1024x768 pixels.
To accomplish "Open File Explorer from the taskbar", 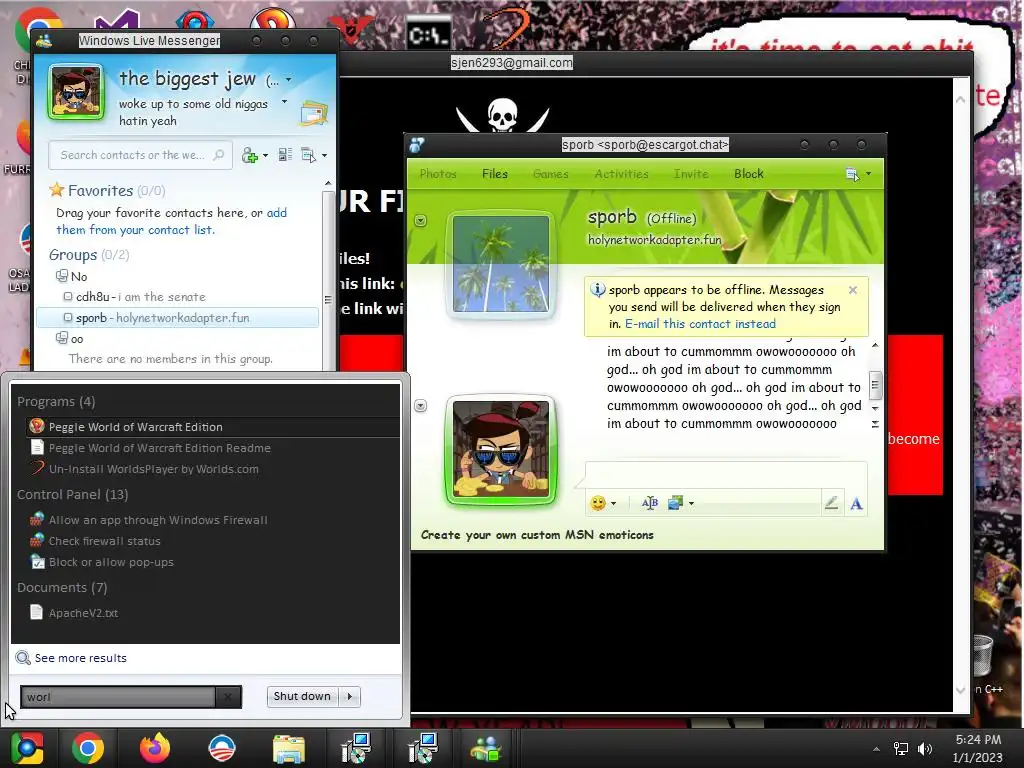I will coord(289,748).
